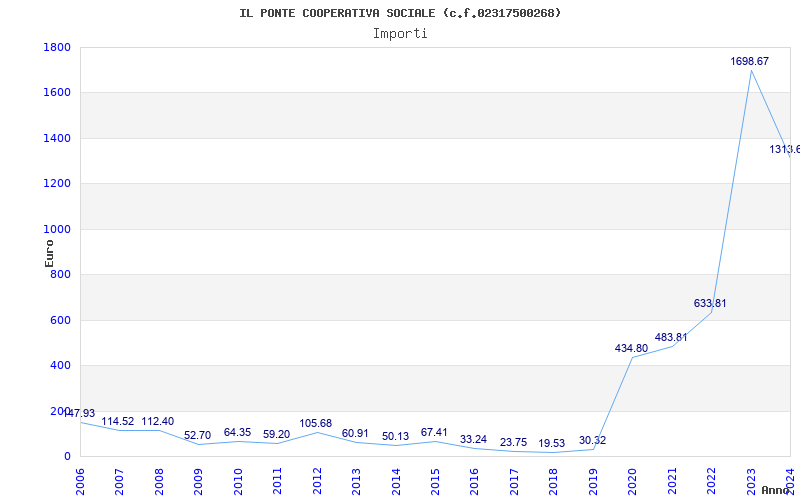Click the 114.52 data label
The height and width of the screenshot is (500, 800).
pyautogui.click(x=118, y=421)
